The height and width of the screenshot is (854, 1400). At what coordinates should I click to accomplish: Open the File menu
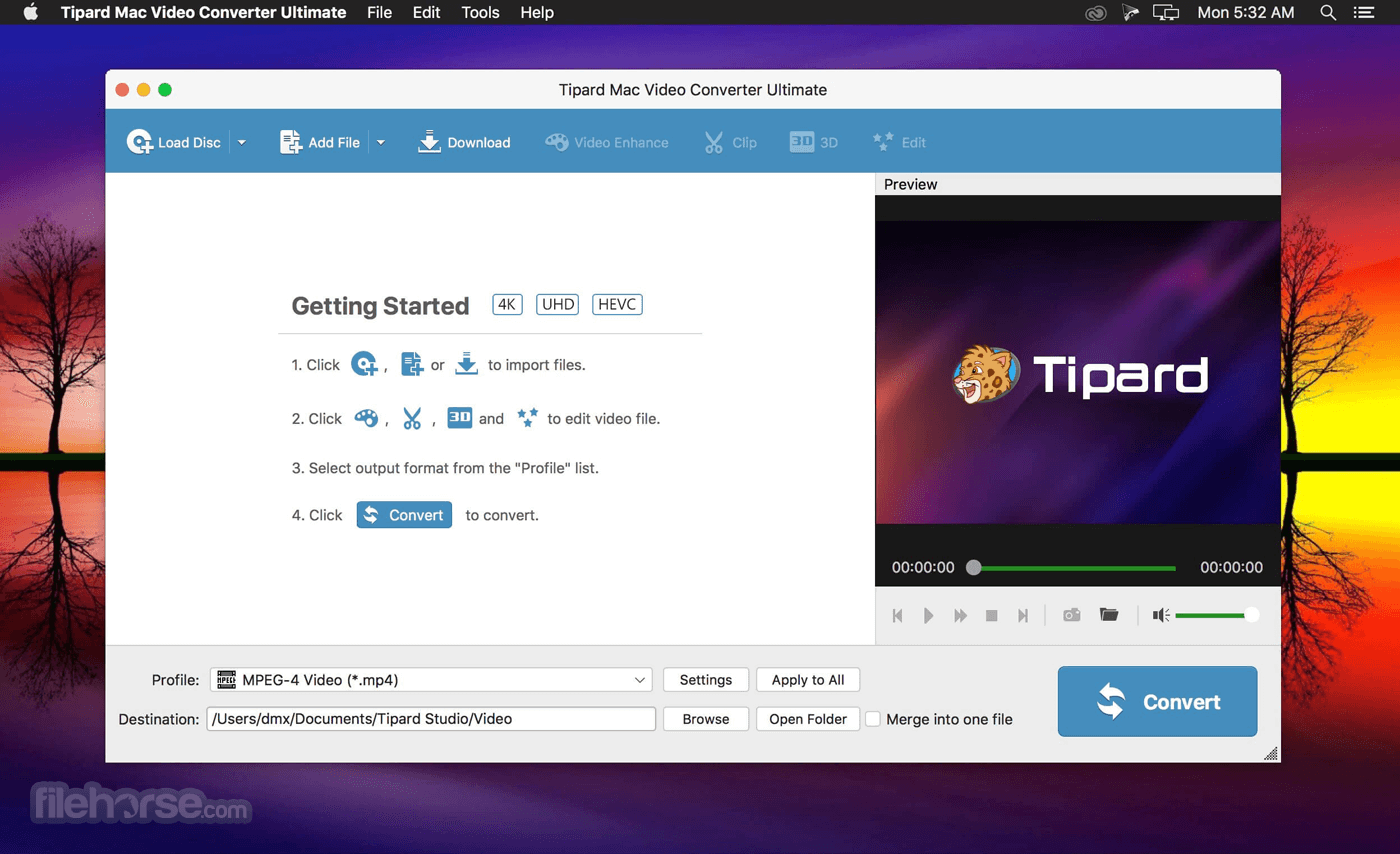pyautogui.click(x=379, y=13)
